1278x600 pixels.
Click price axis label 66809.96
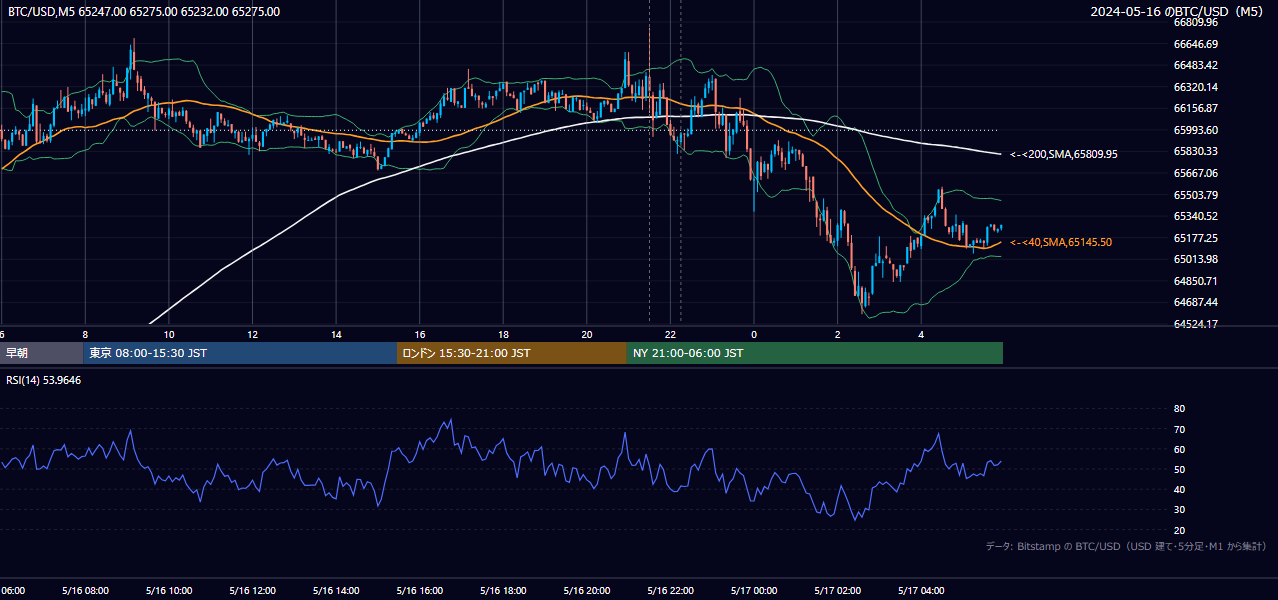point(1195,22)
